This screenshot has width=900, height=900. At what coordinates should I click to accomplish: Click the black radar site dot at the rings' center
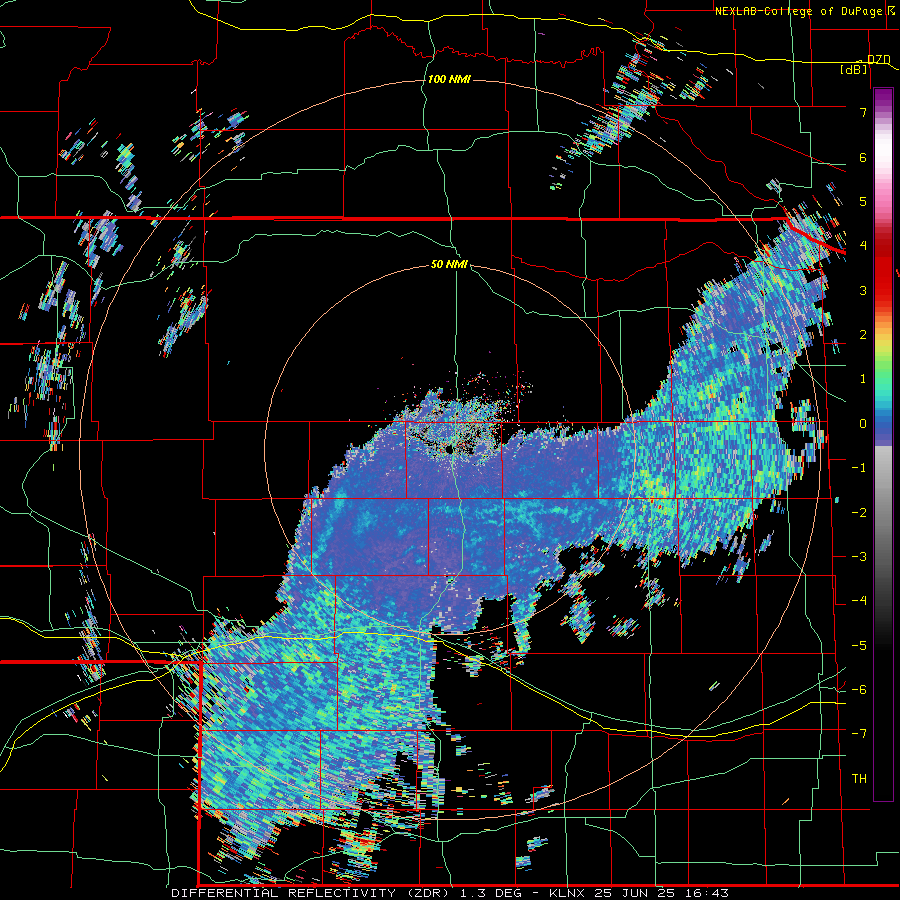[449, 449]
